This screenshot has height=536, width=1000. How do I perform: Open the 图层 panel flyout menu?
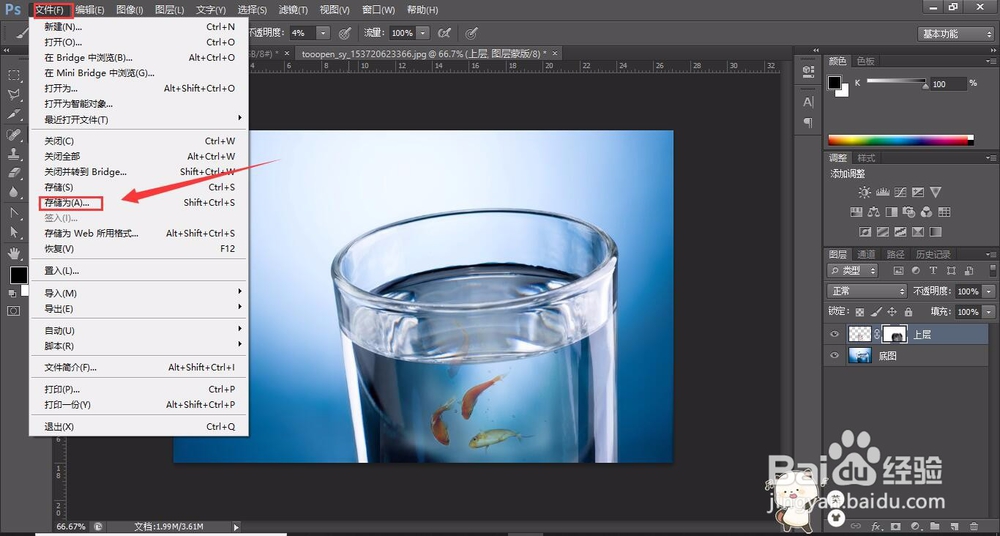[x=991, y=254]
